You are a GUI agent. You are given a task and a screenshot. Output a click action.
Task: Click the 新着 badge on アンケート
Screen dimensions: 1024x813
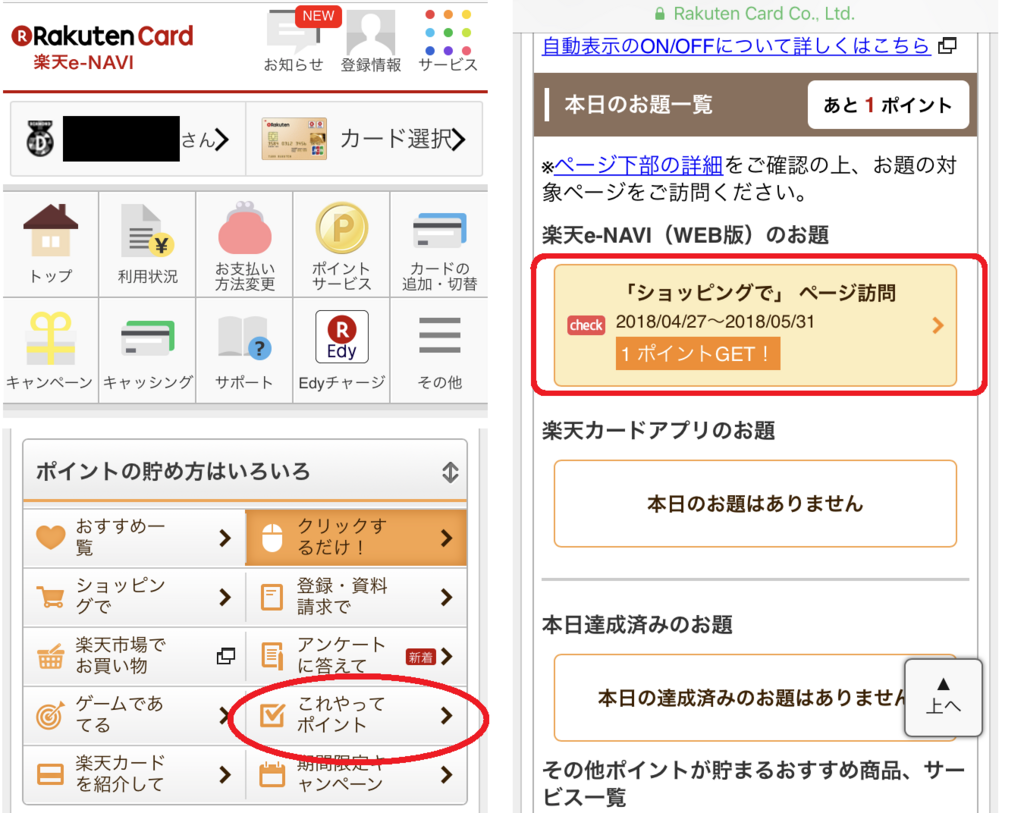point(421,657)
